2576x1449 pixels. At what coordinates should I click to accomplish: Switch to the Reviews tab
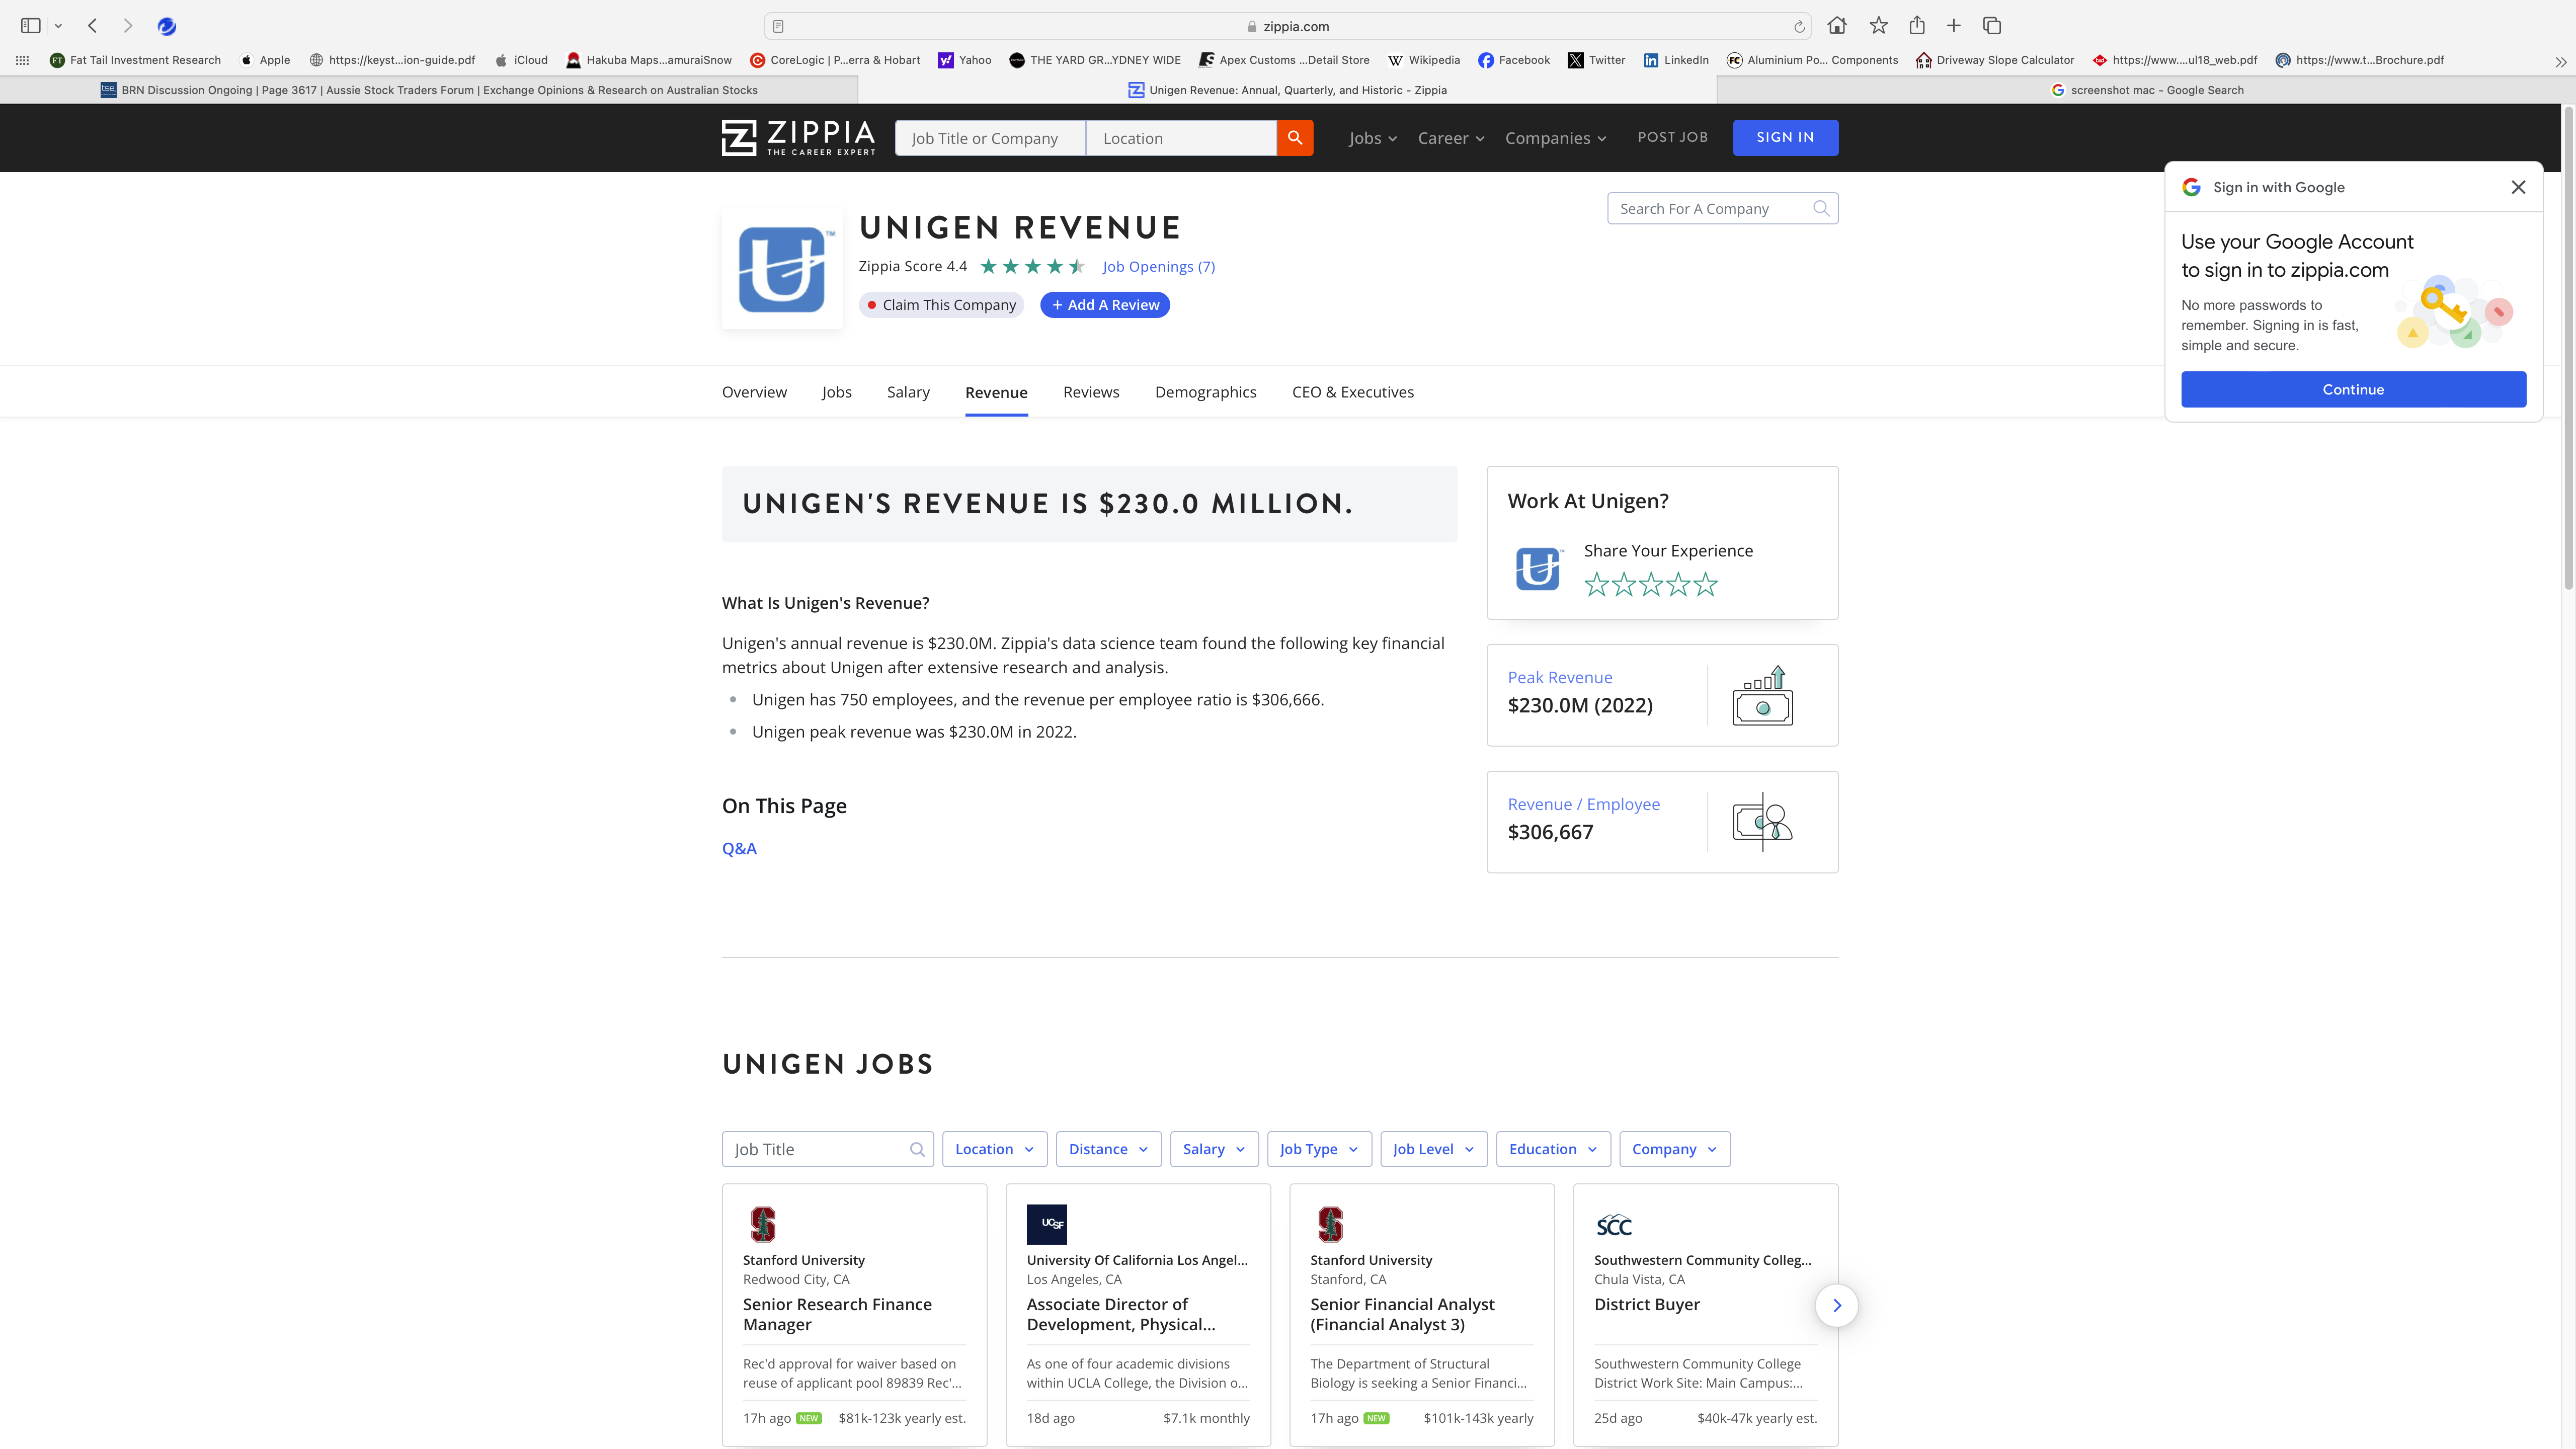(1091, 393)
